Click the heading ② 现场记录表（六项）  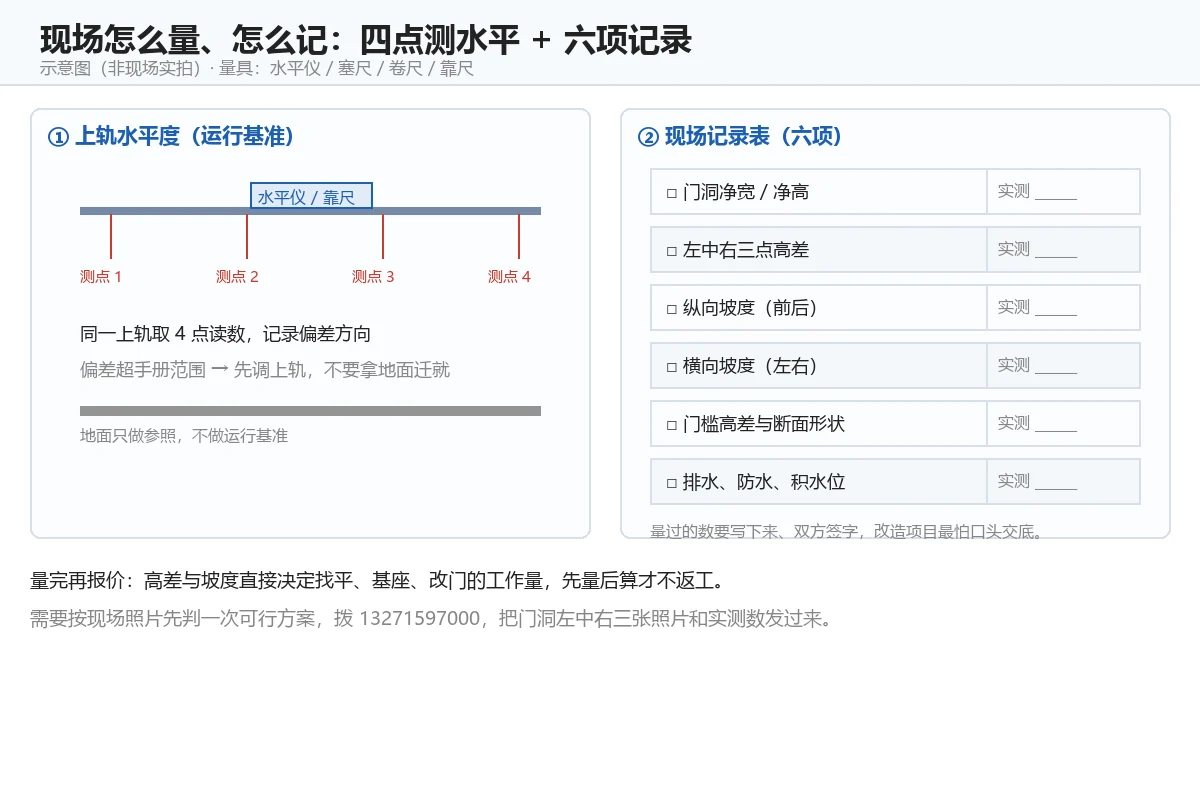click(741, 136)
